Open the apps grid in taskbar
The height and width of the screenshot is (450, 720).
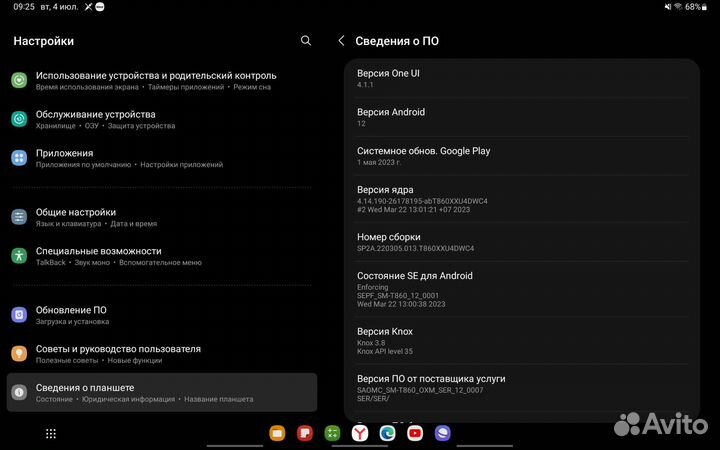(51, 433)
